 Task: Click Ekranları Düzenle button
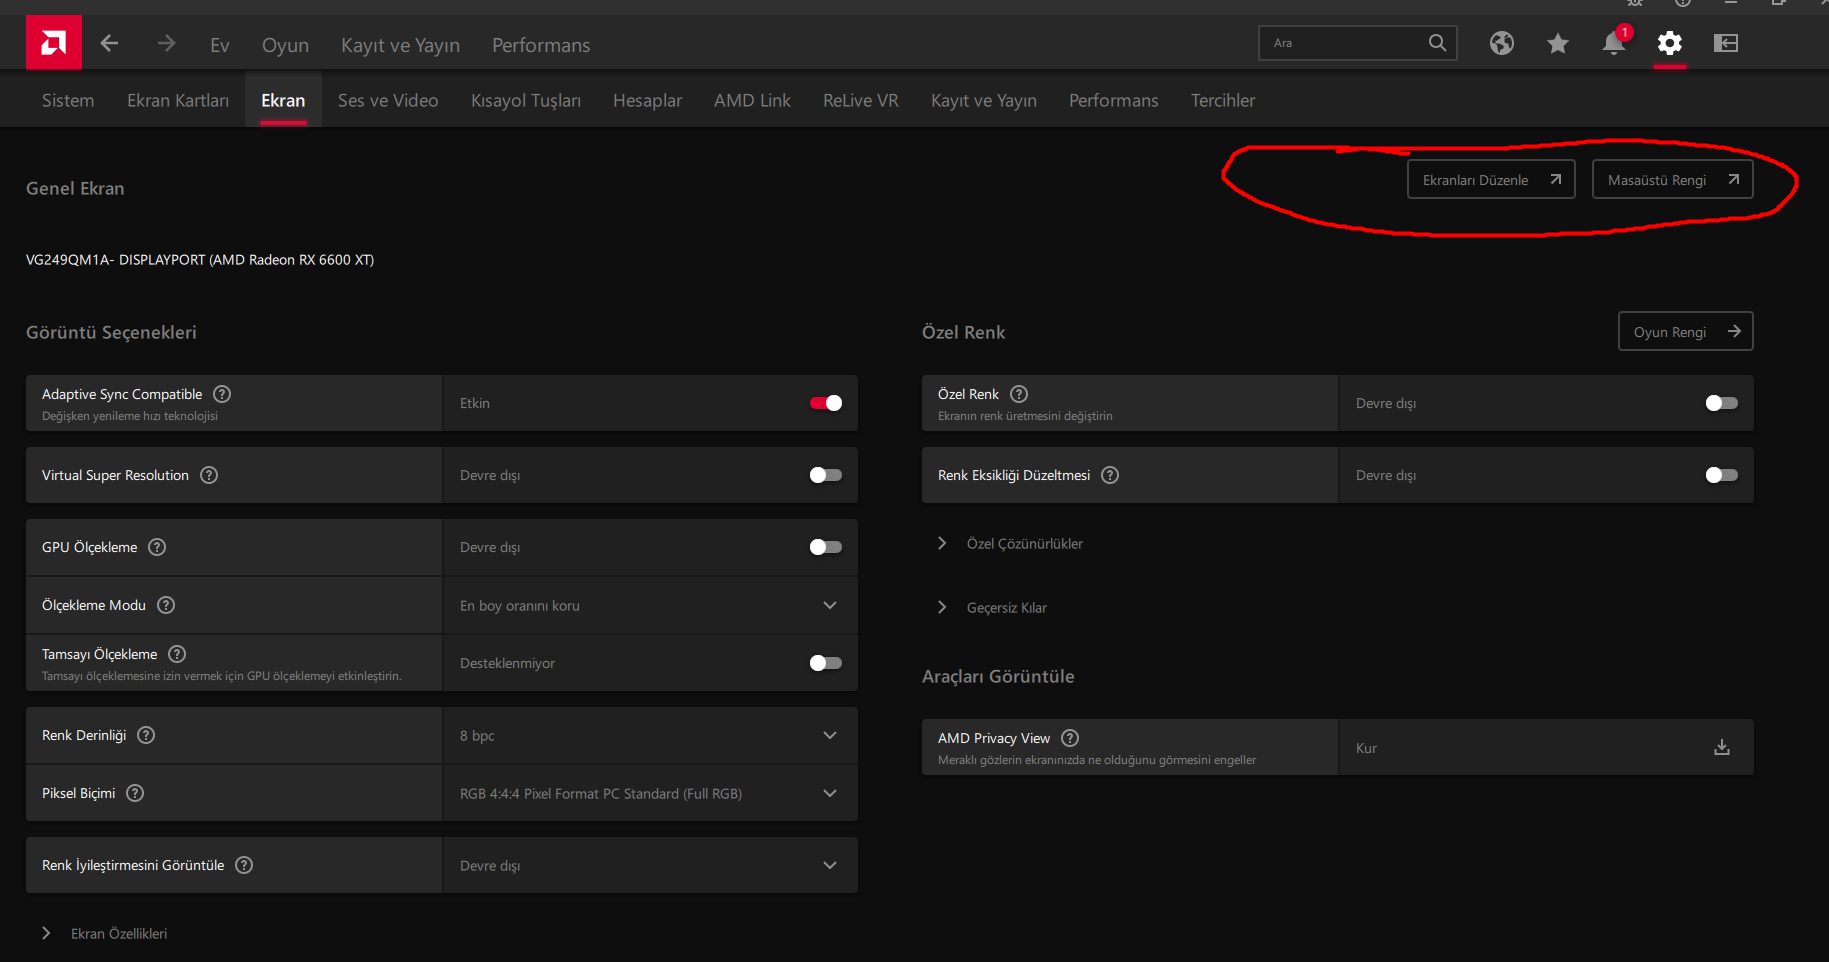point(1490,180)
